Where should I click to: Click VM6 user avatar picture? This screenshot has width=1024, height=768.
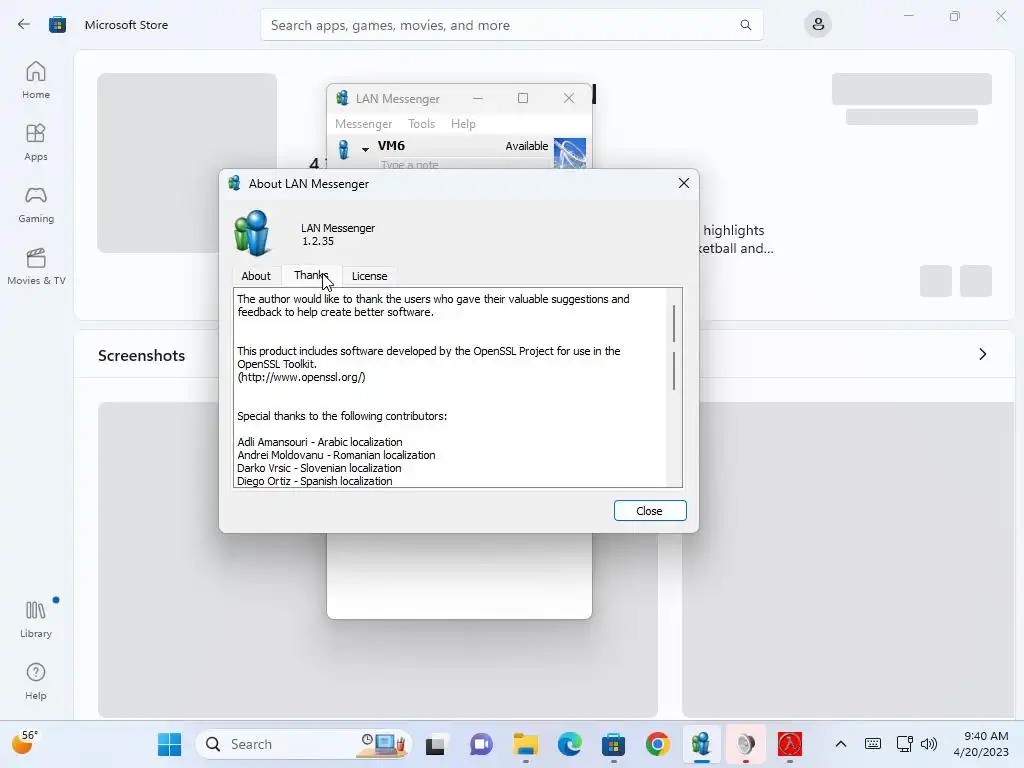[569, 153]
